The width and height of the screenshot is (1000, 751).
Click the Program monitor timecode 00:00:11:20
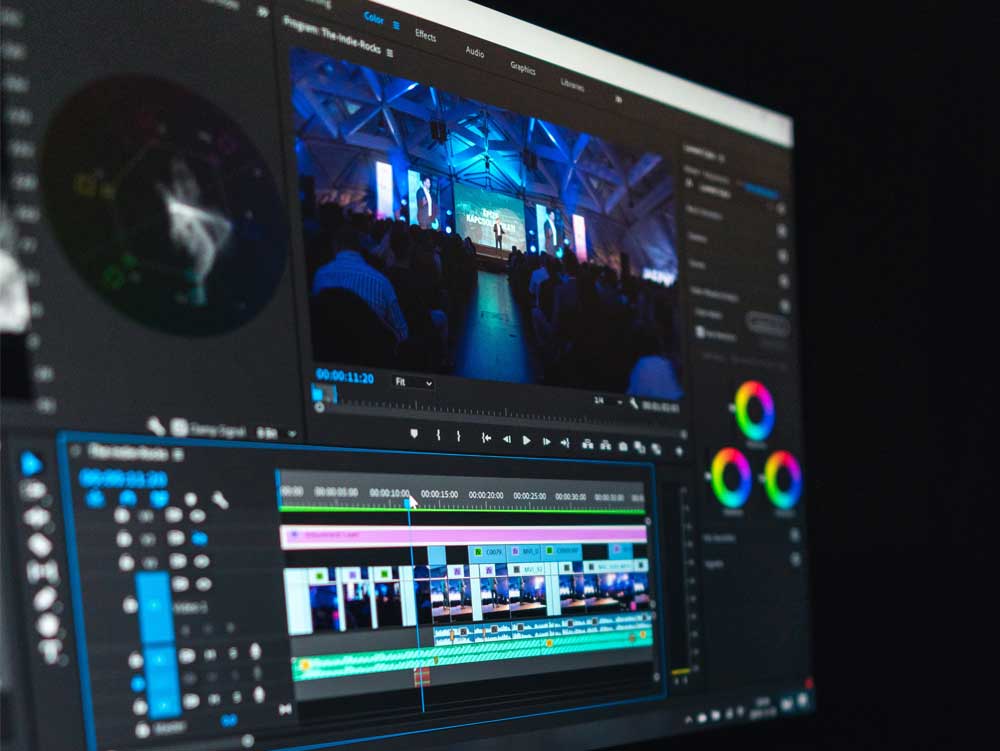coord(344,377)
